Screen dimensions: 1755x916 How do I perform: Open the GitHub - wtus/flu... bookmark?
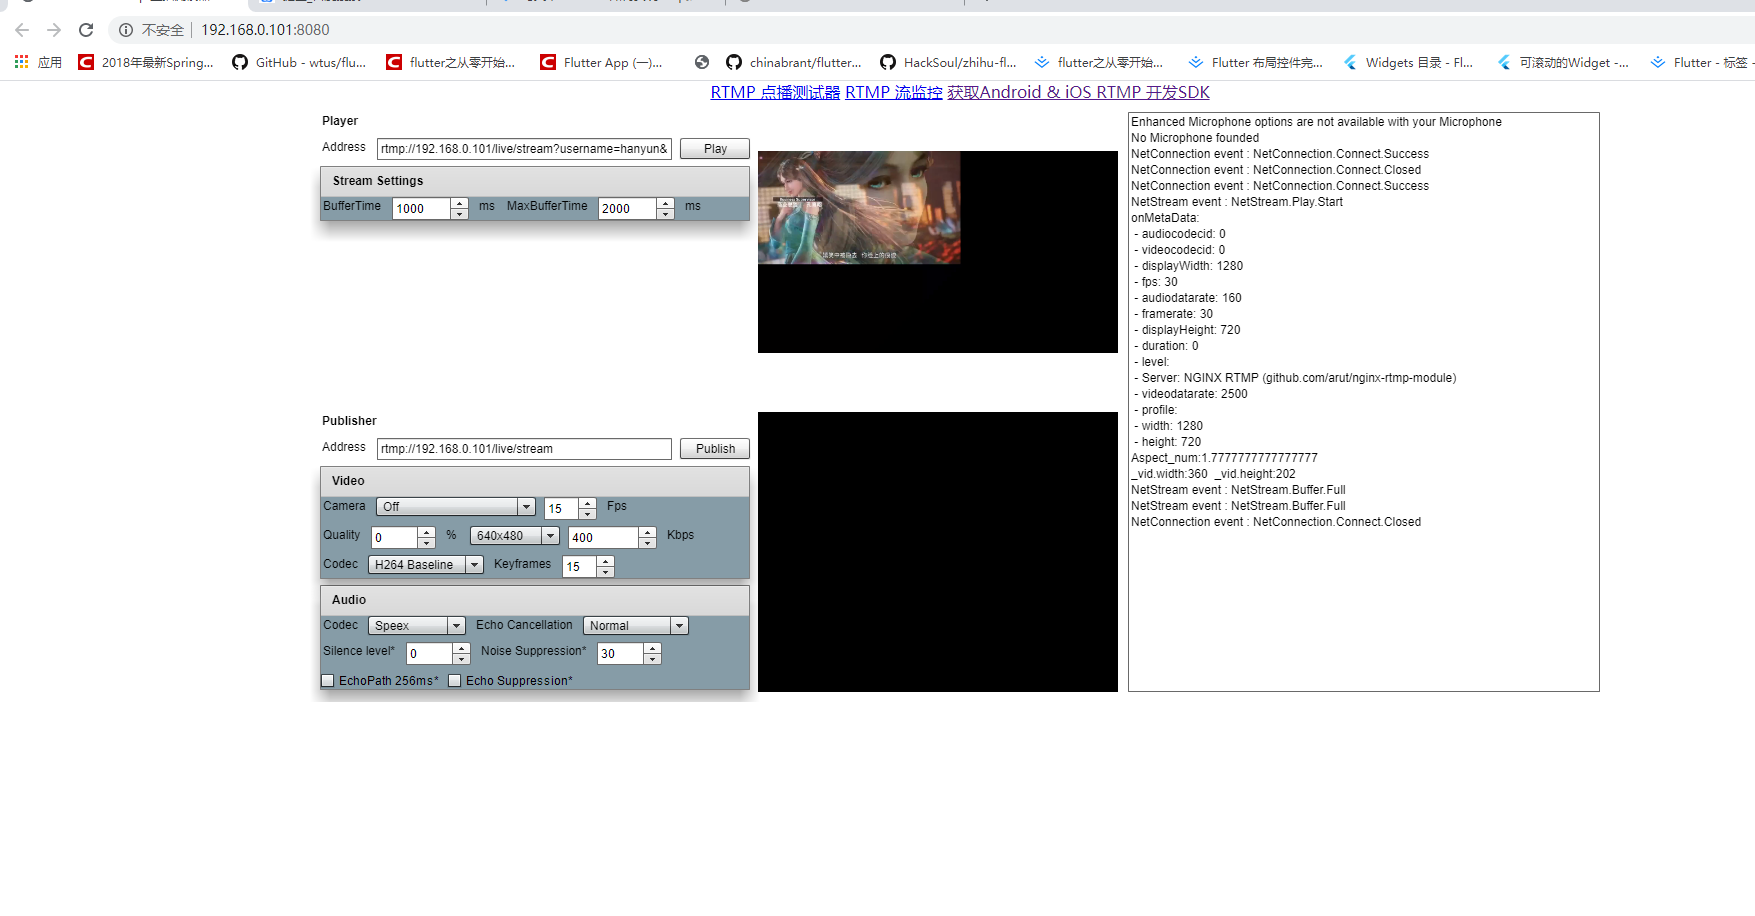click(299, 62)
